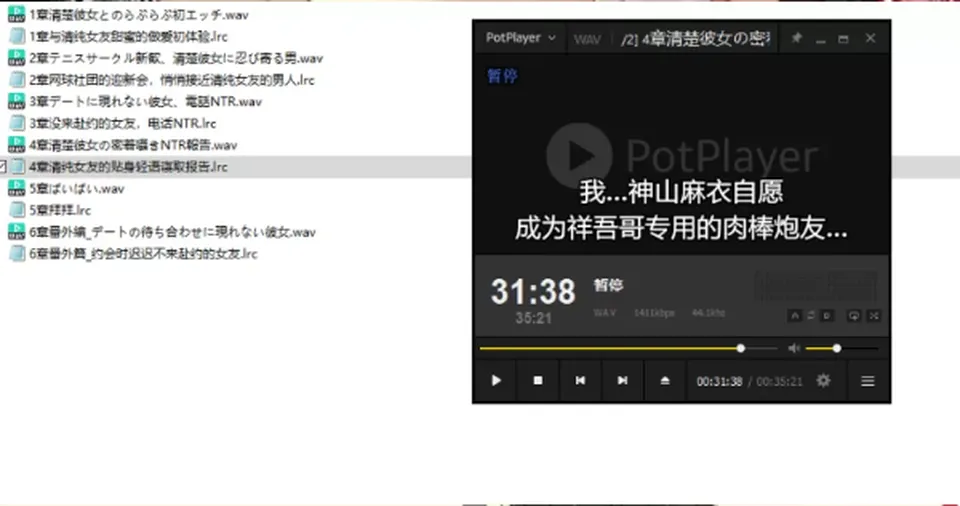Select the 1章 .wav file icon
The width and height of the screenshot is (960, 506).
[17, 15]
